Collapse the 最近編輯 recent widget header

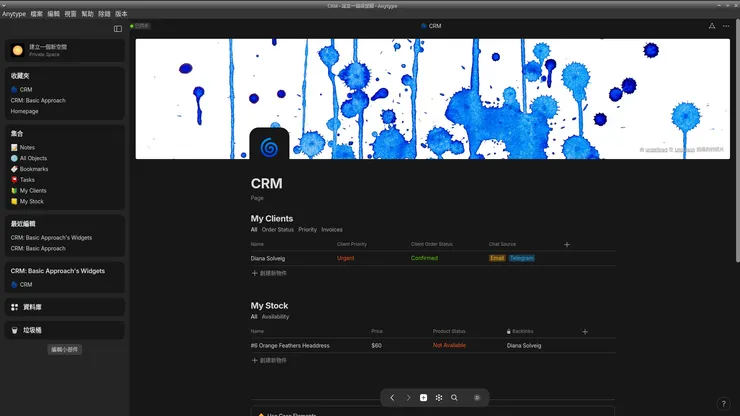tap(23, 224)
